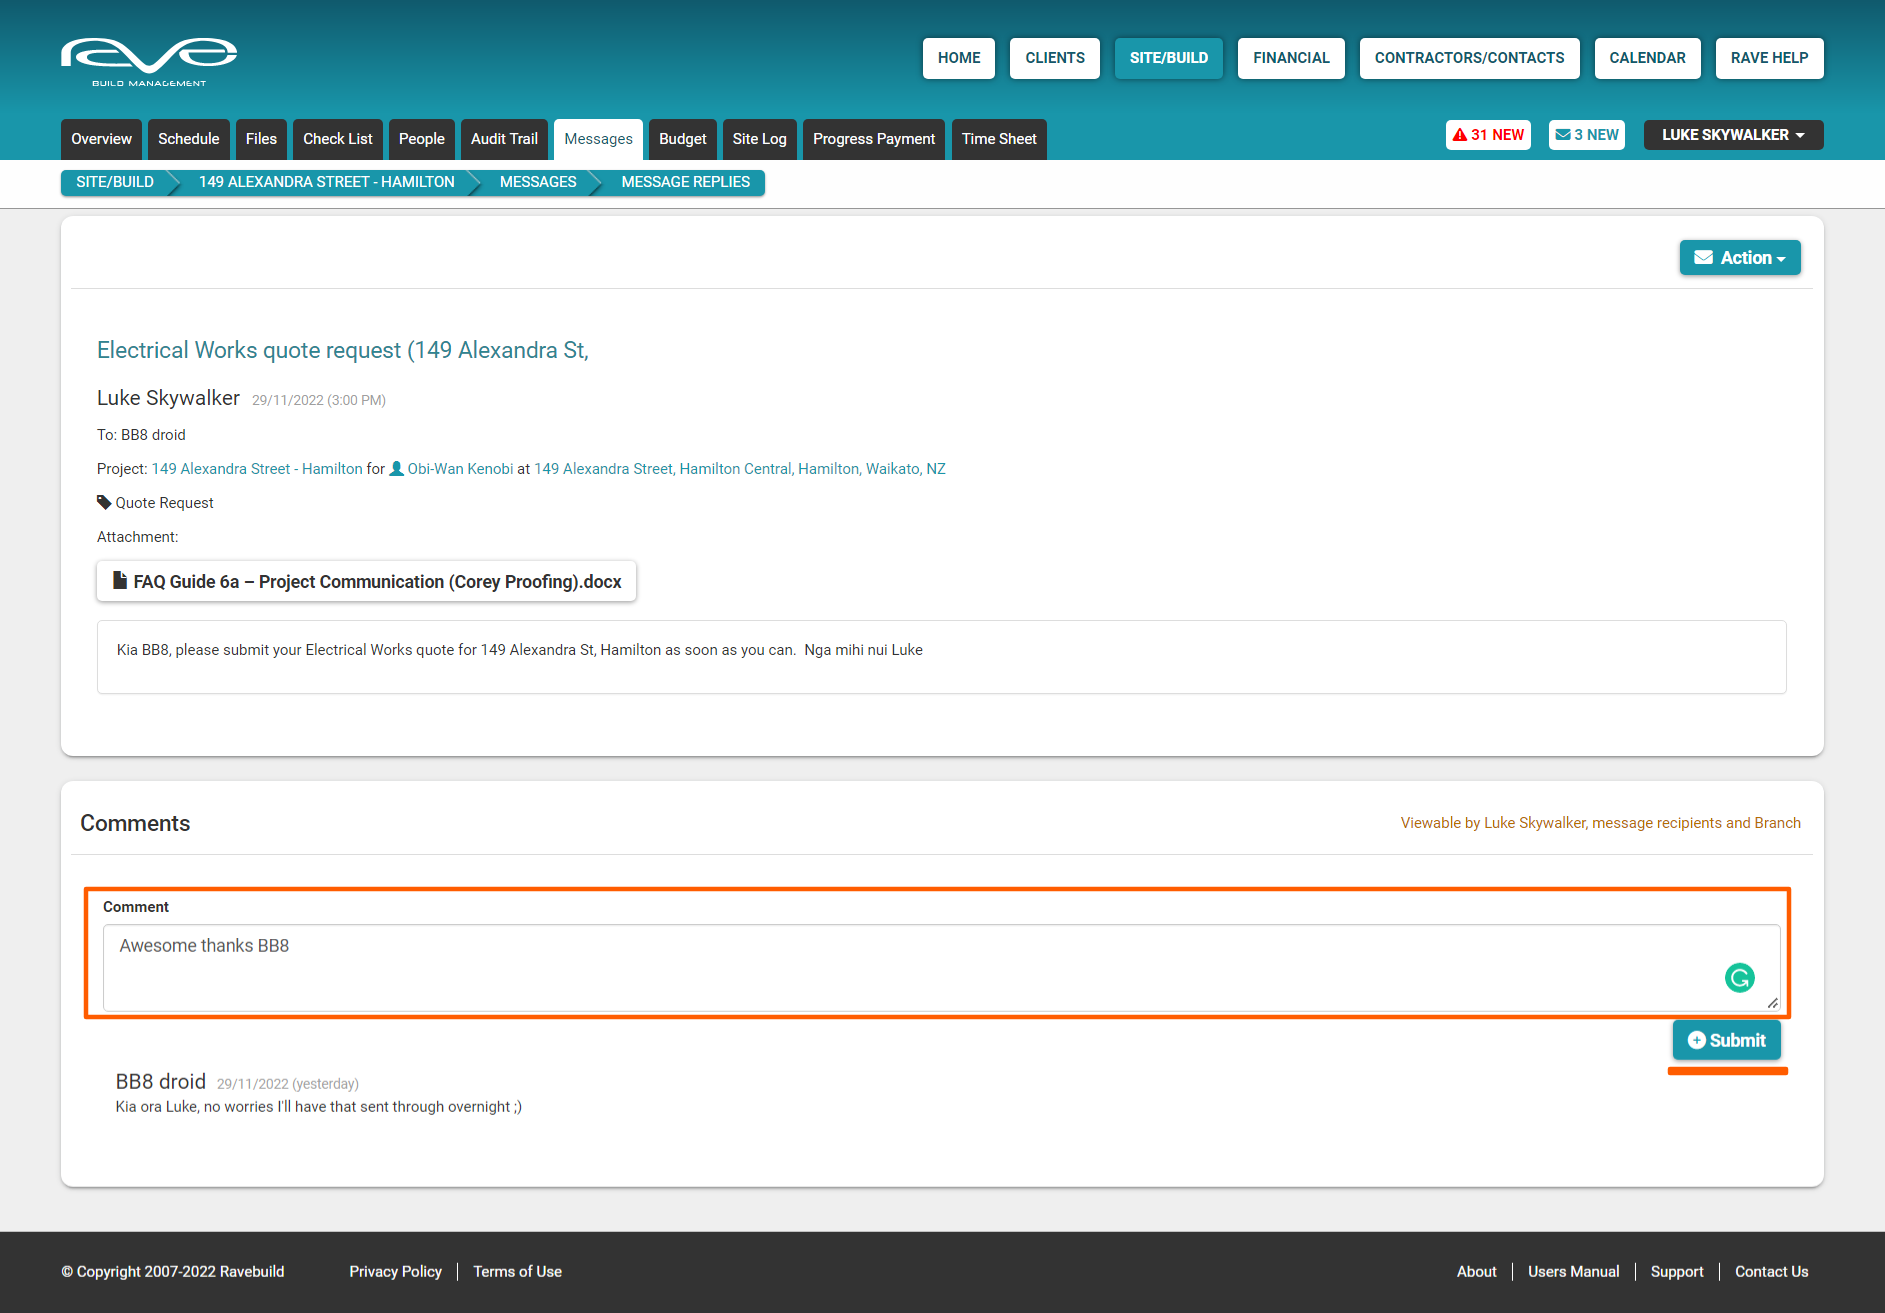Image resolution: width=1885 pixels, height=1313 pixels.
Task: Click the 149 Alexandra Street - Hamilton breadcrumb
Action: pos(327,182)
